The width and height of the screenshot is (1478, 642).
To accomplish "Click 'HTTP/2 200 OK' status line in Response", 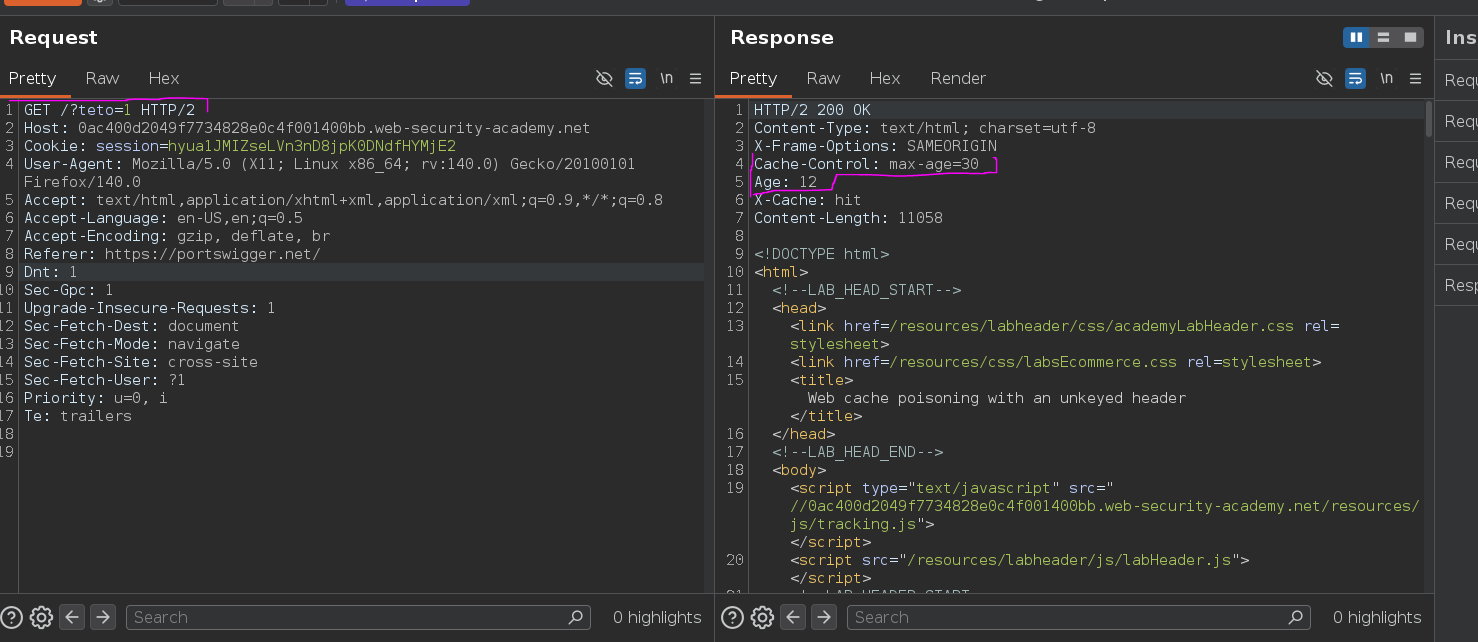I will (812, 110).
